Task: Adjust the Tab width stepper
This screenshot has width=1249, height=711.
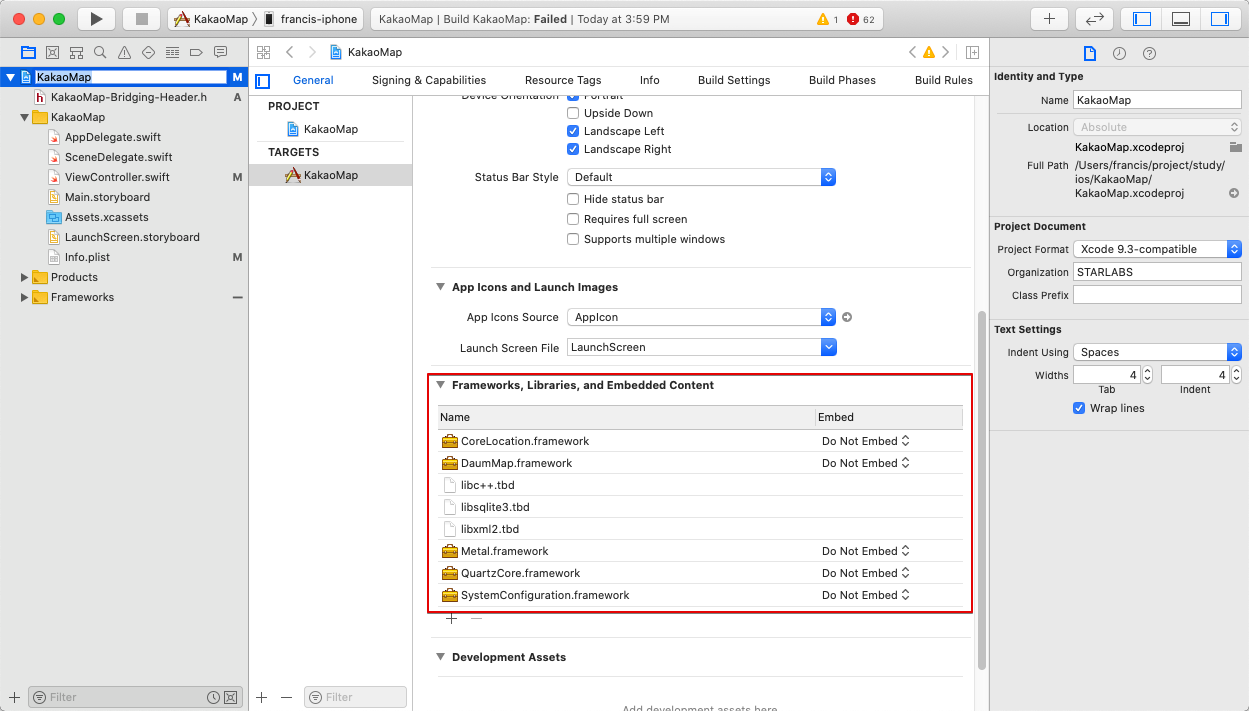Action: click(x=1148, y=375)
